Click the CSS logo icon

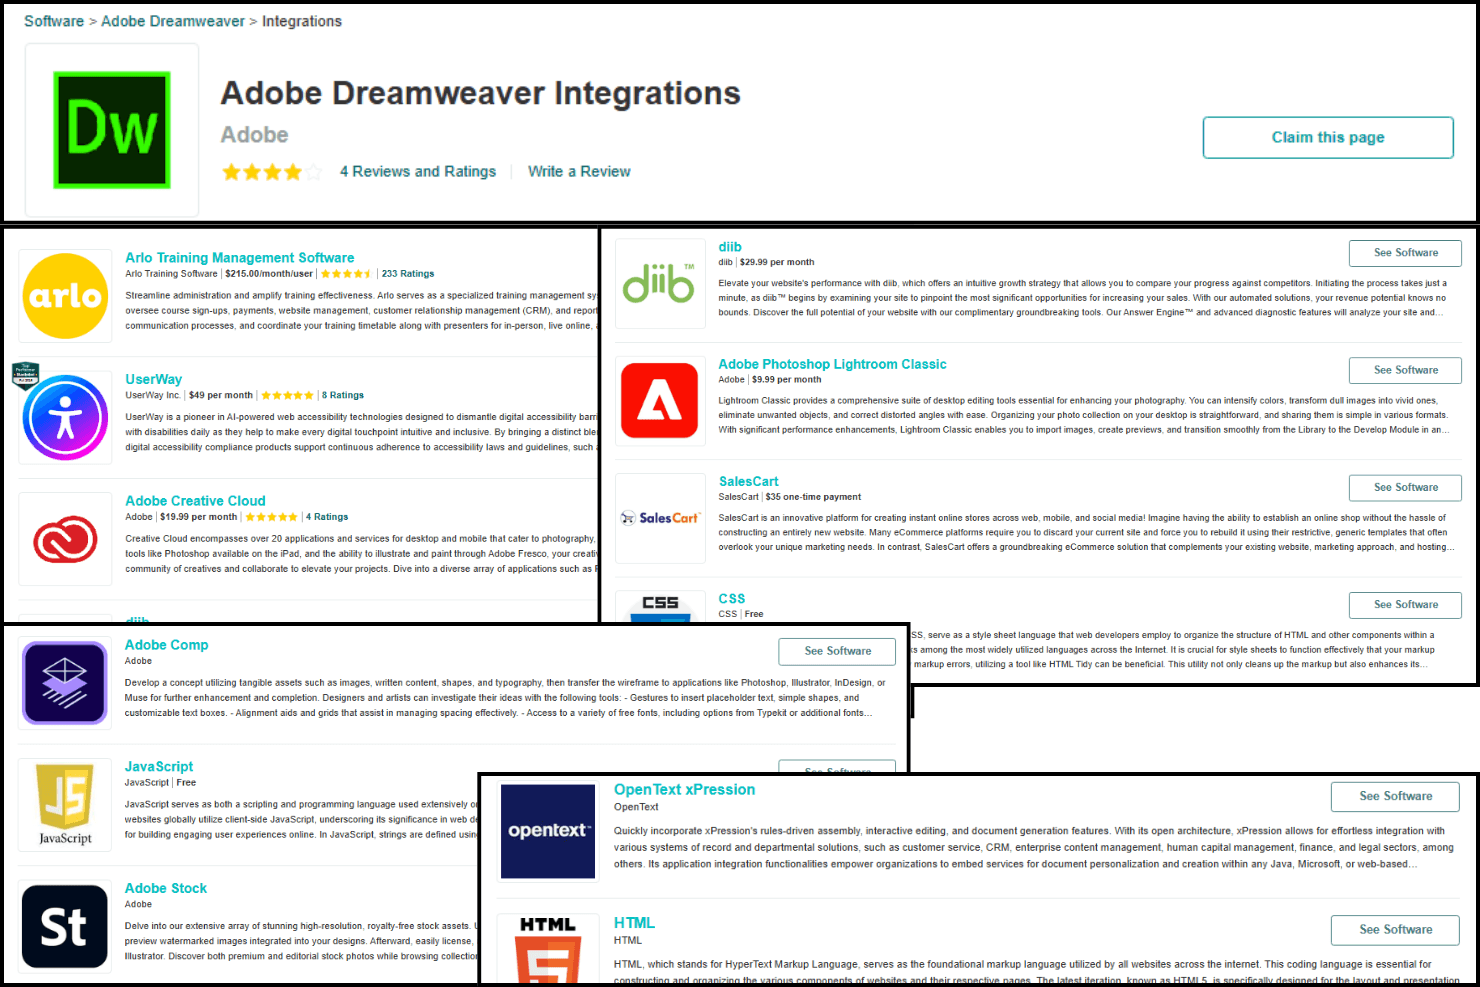click(660, 608)
